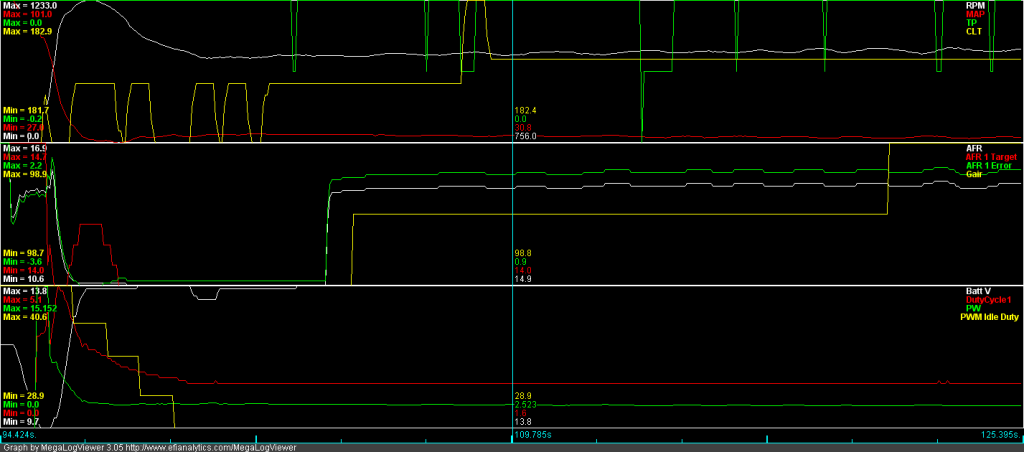Click the white AFR legend label
The height and width of the screenshot is (452, 1024).
click(x=973, y=148)
